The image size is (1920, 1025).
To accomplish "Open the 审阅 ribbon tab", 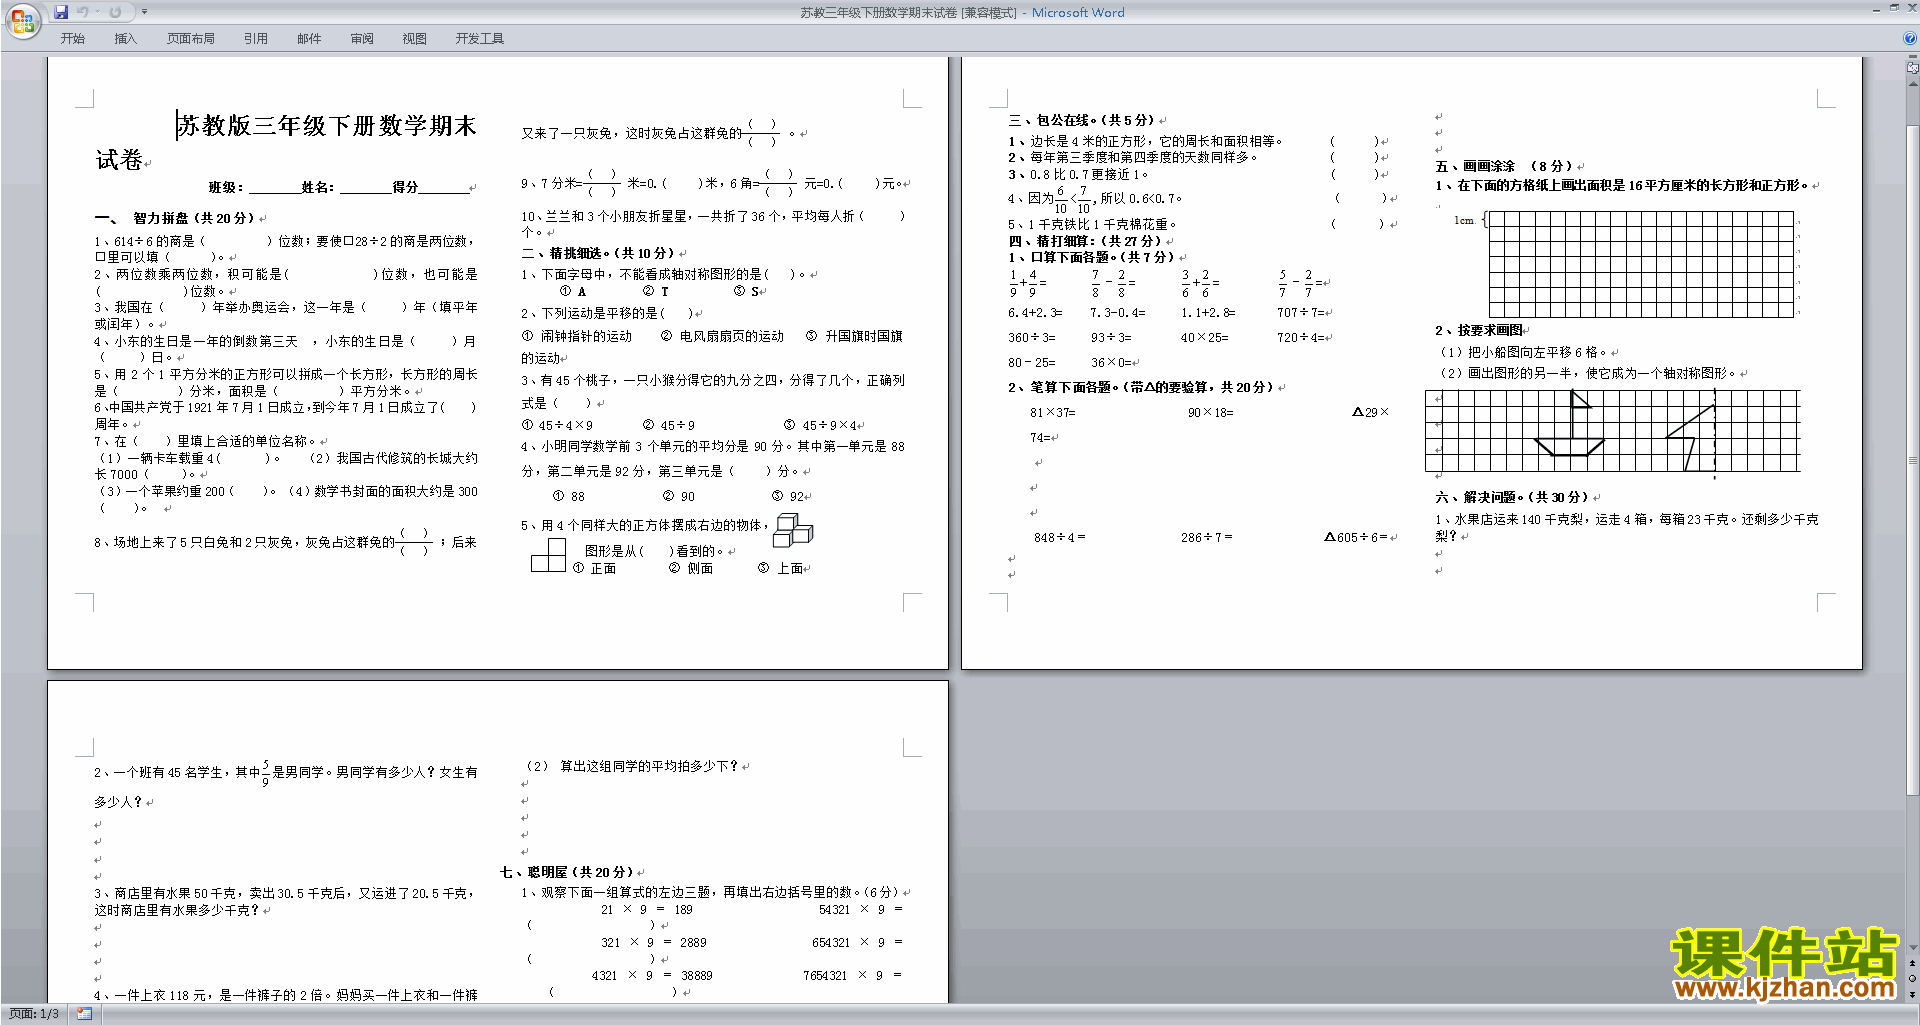I will (x=362, y=39).
